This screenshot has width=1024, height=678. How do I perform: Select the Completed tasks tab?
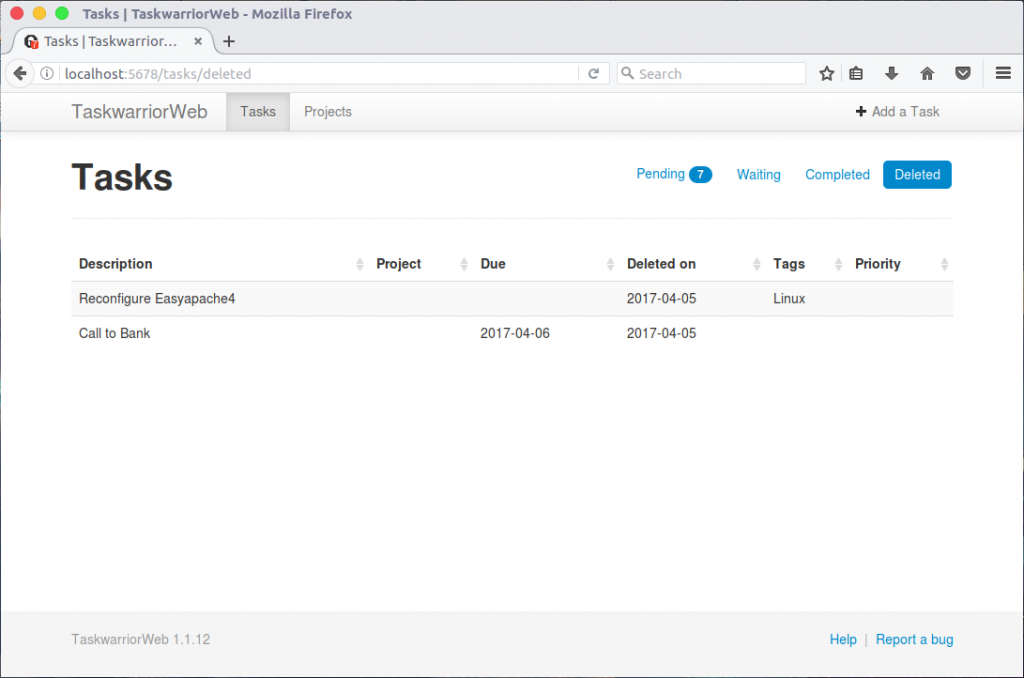click(837, 174)
